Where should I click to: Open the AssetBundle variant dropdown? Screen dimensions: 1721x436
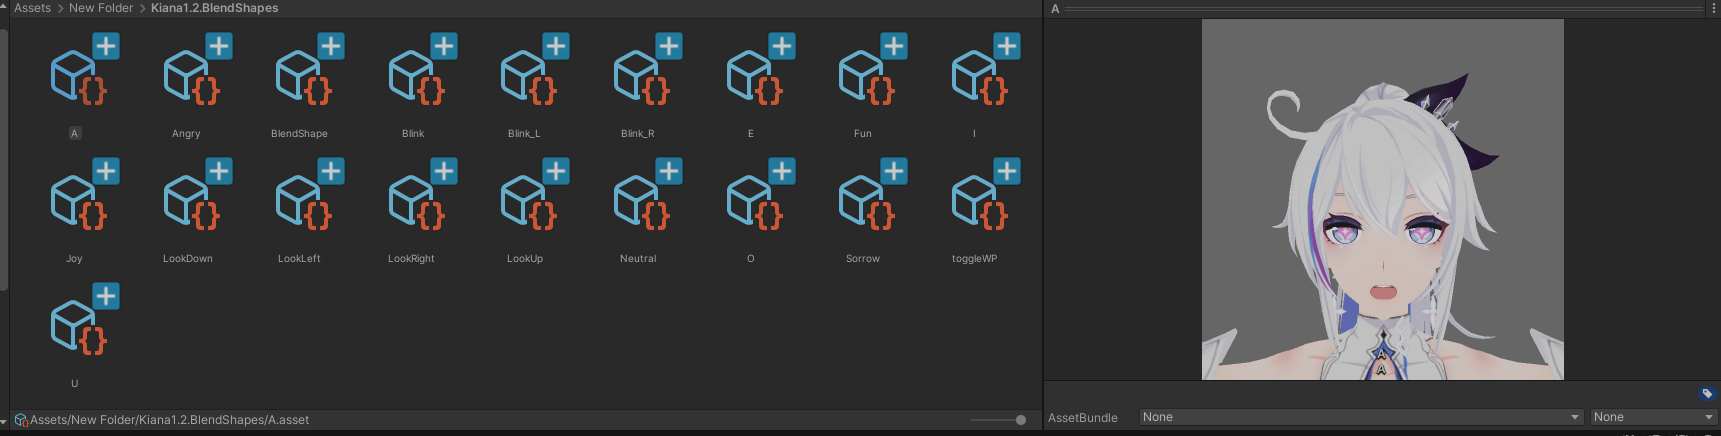tap(1653, 417)
